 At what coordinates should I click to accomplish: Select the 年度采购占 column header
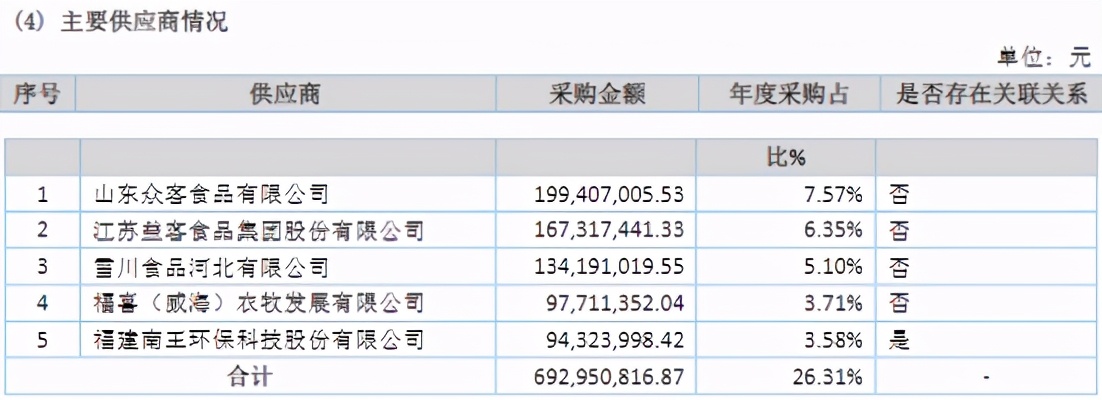tap(791, 93)
